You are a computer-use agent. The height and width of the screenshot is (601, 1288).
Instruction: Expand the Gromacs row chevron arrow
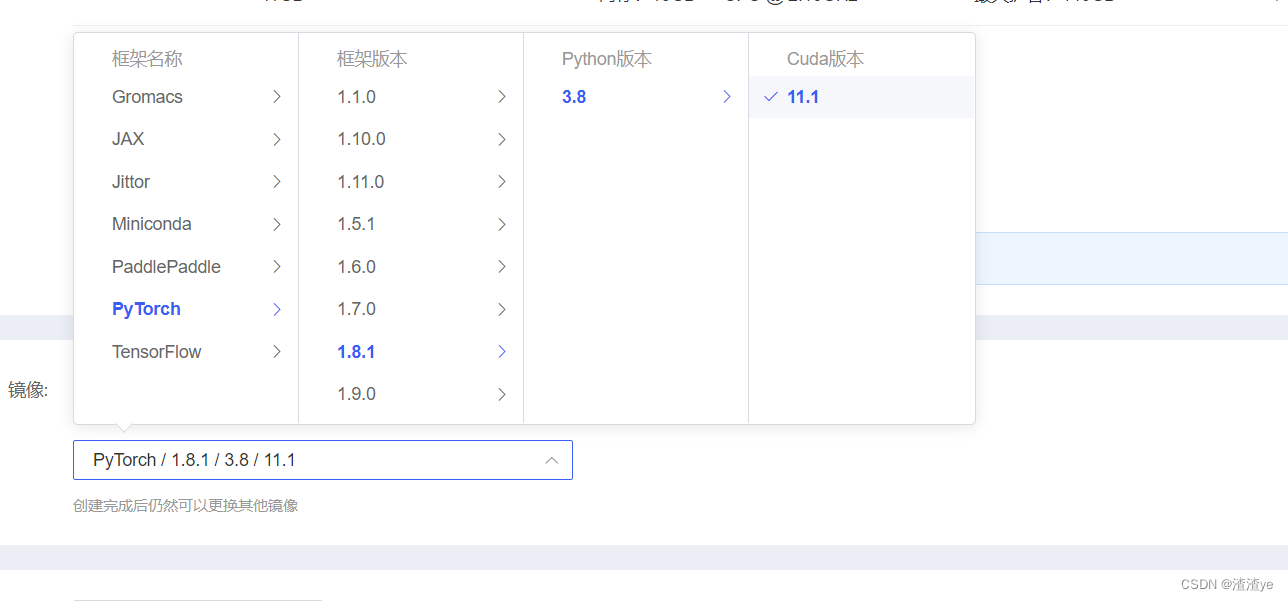tap(277, 97)
